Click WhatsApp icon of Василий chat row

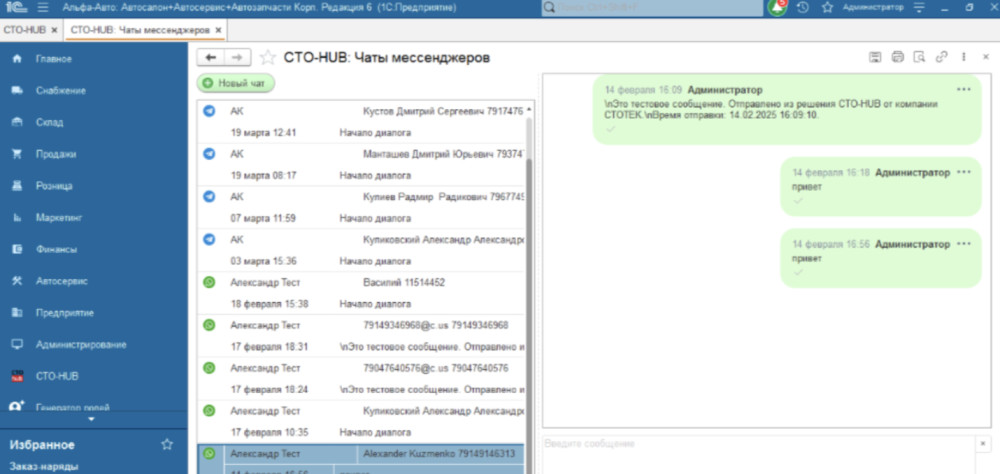(209, 282)
